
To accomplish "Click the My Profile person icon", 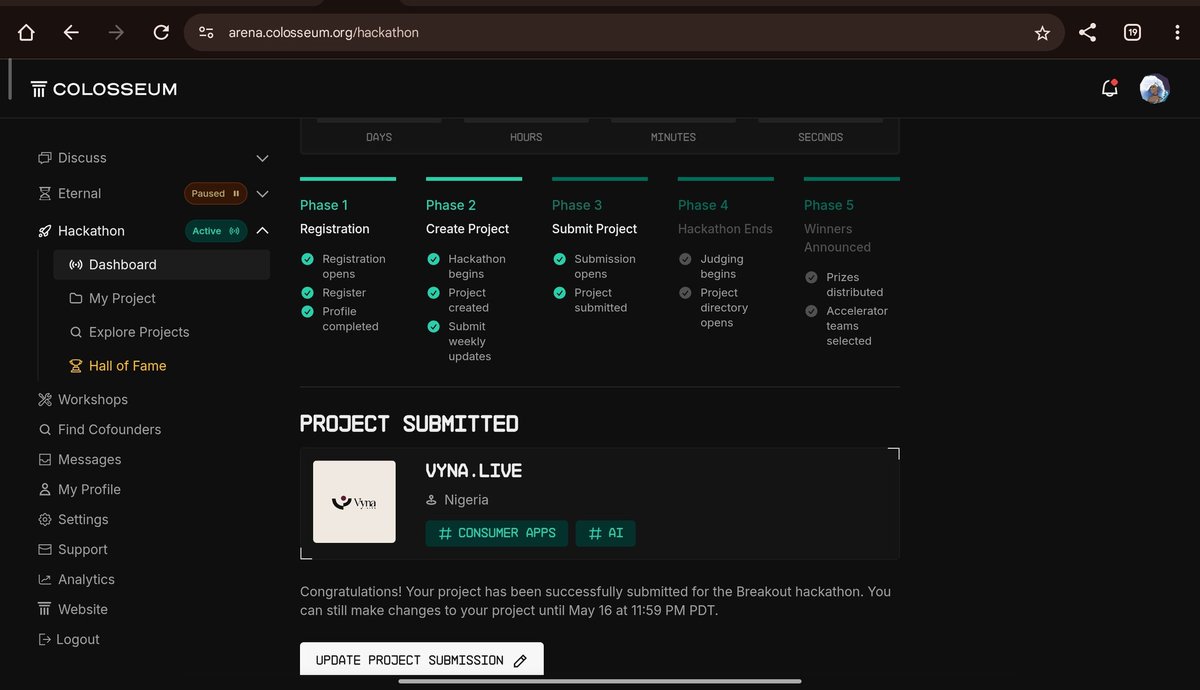I will pyautogui.click(x=44, y=489).
